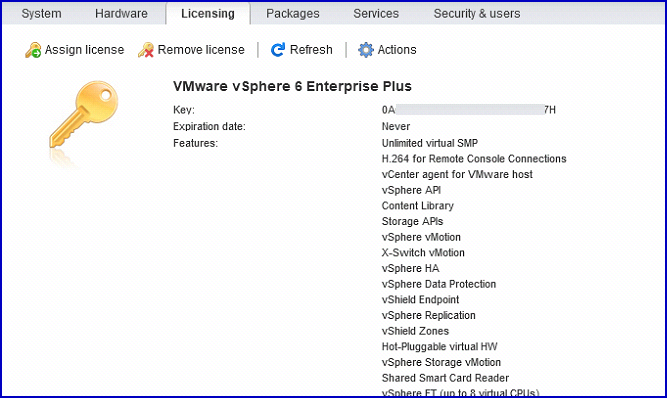Viewport: 667px width, 398px height.
Task: Click the 'vSphere HA' feature
Action: point(410,269)
